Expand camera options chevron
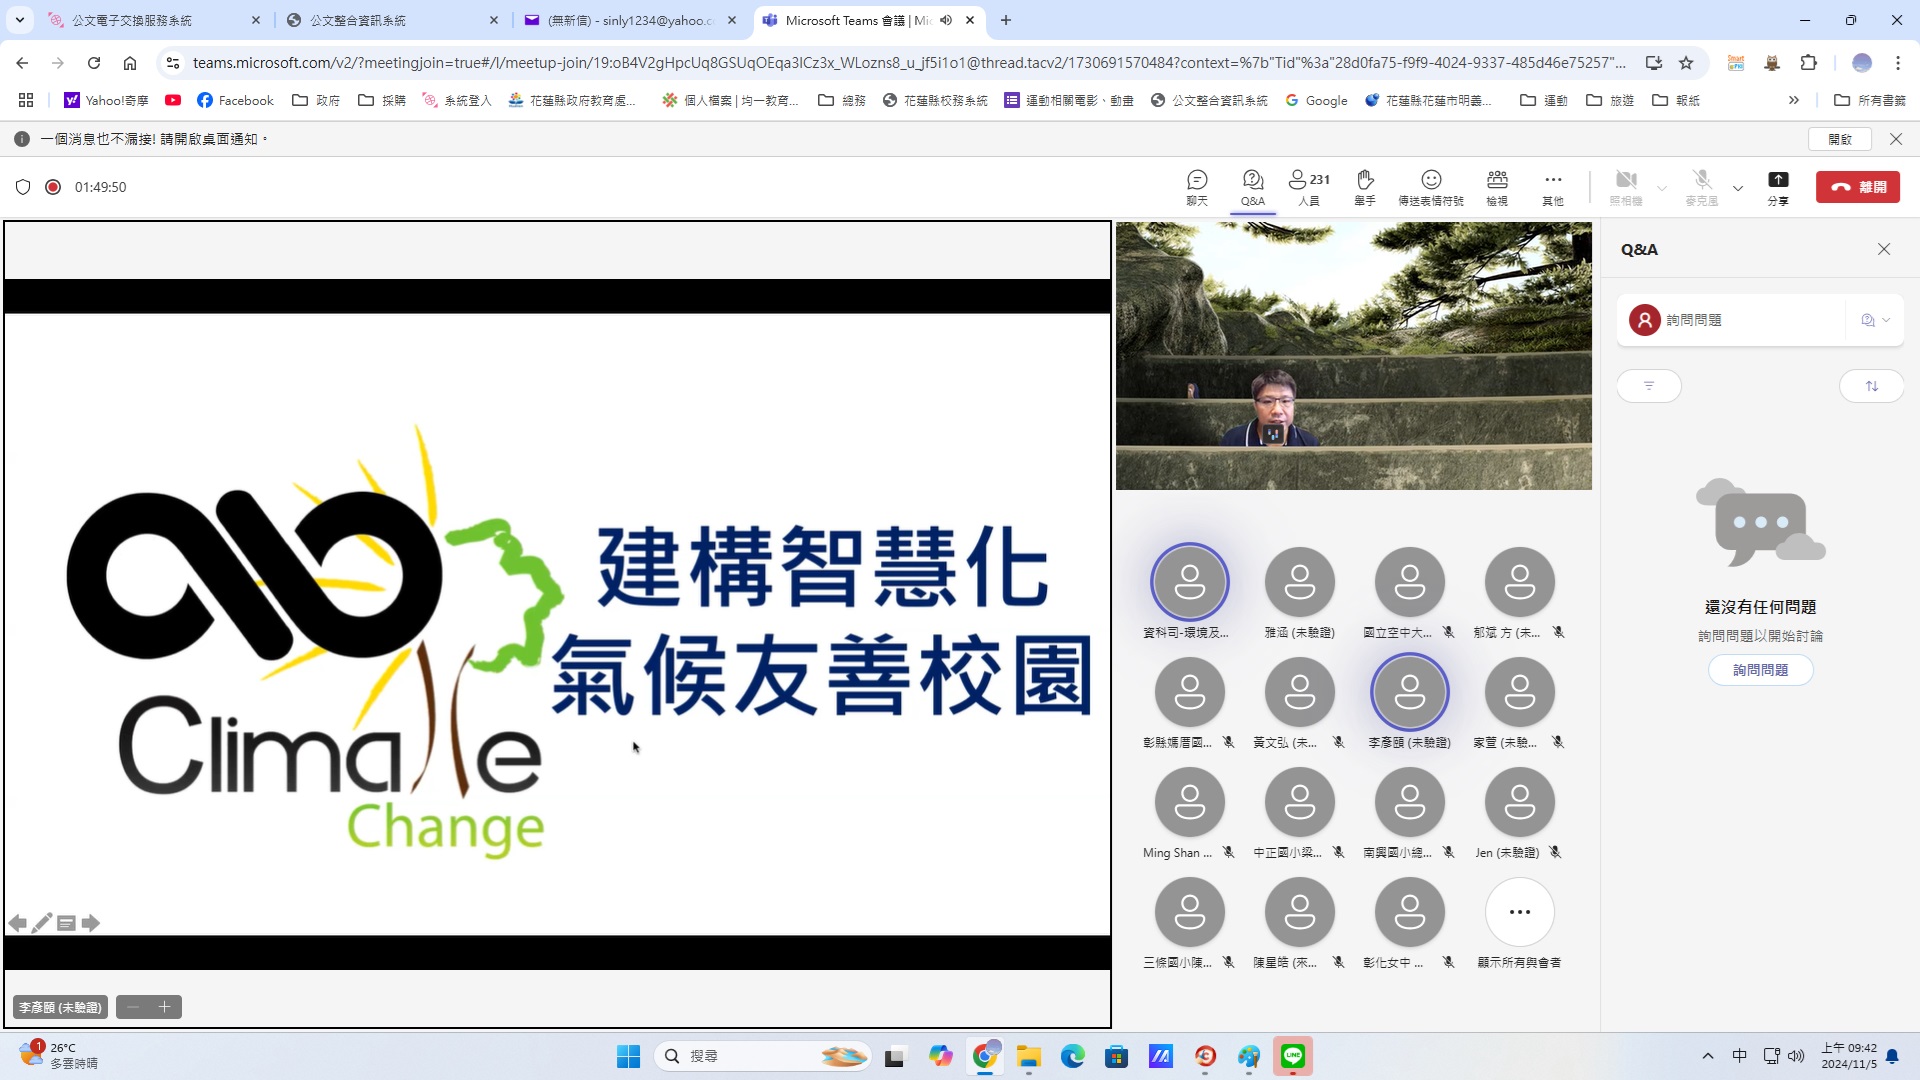This screenshot has width=1920, height=1080. [x=1662, y=188]
